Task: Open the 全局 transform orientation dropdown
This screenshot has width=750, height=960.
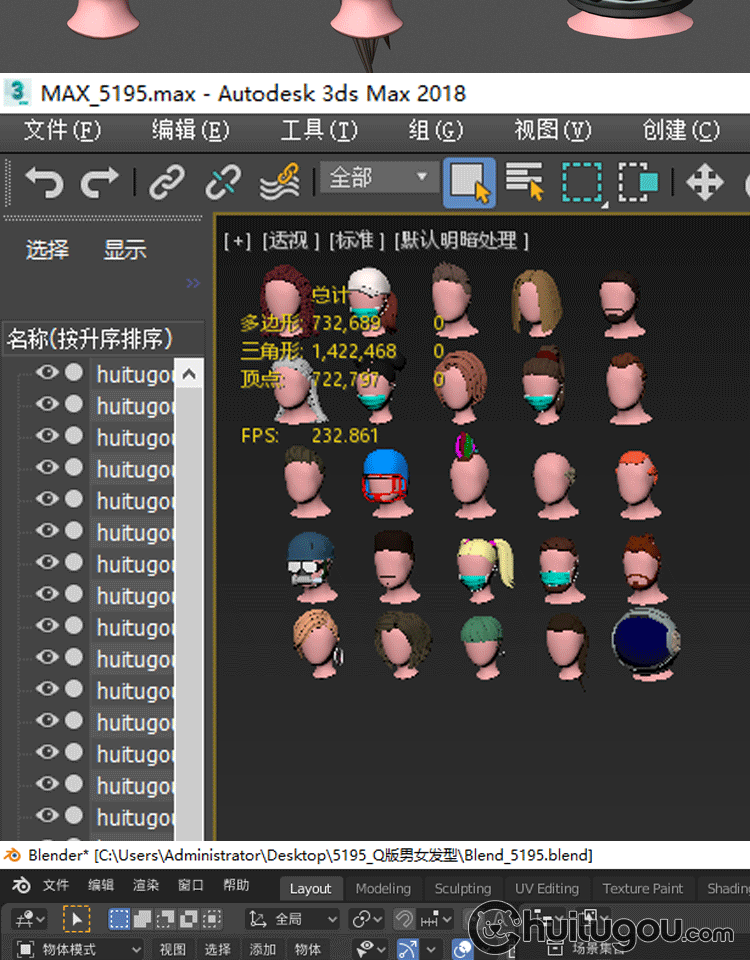Action: [293, 919]
